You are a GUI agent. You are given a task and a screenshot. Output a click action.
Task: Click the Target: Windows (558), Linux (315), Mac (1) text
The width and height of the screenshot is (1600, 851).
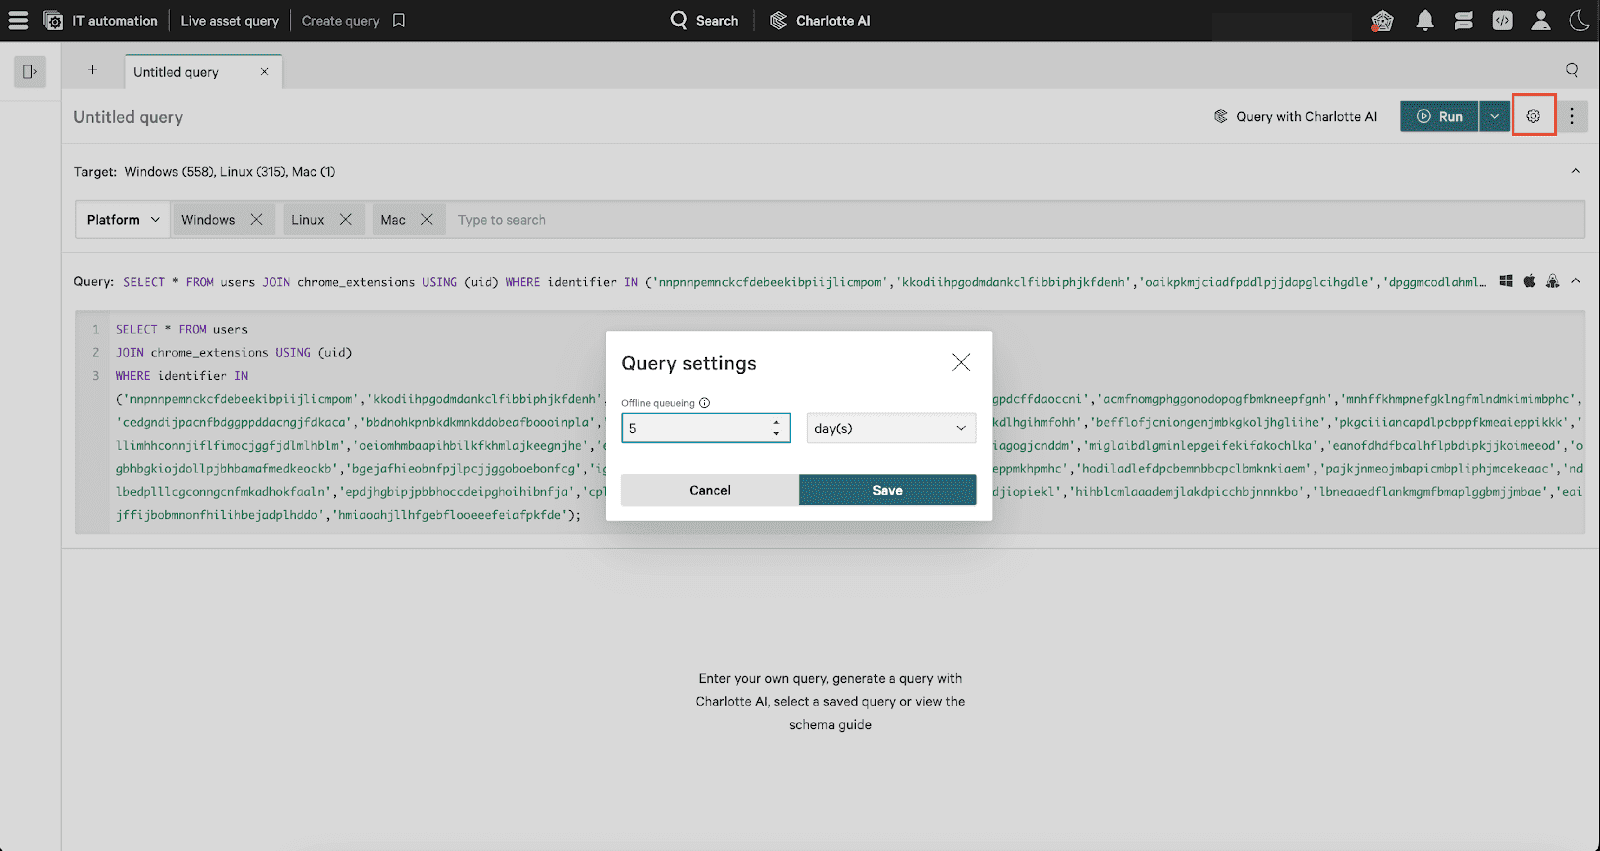205,172
